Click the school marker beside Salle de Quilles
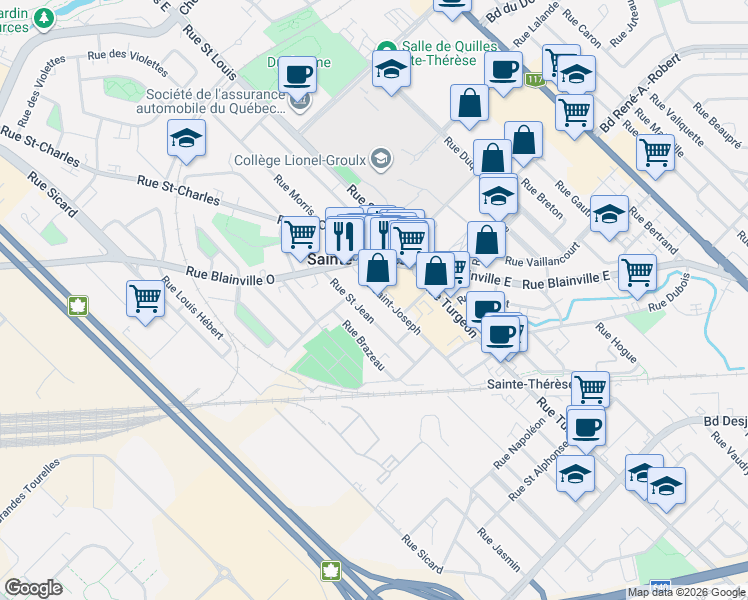Image resolution: width=748 pixels, height=600 pixels. (391, 71)
